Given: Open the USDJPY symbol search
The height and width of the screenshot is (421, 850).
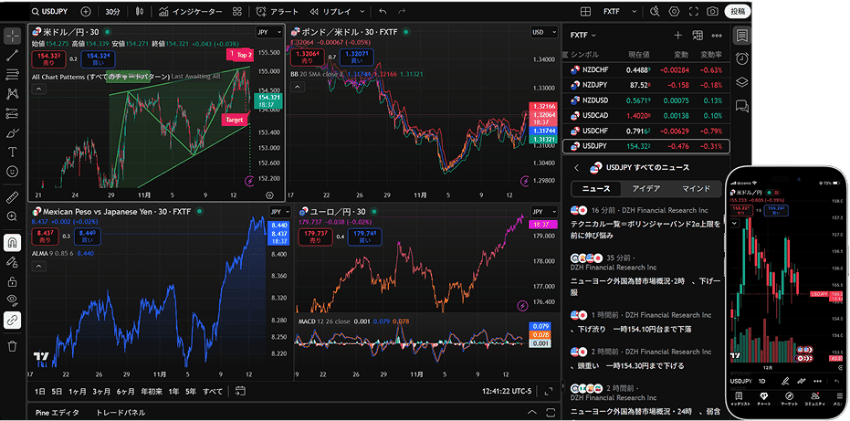Looking at the screenshot, I should click(x=51, y=11).
